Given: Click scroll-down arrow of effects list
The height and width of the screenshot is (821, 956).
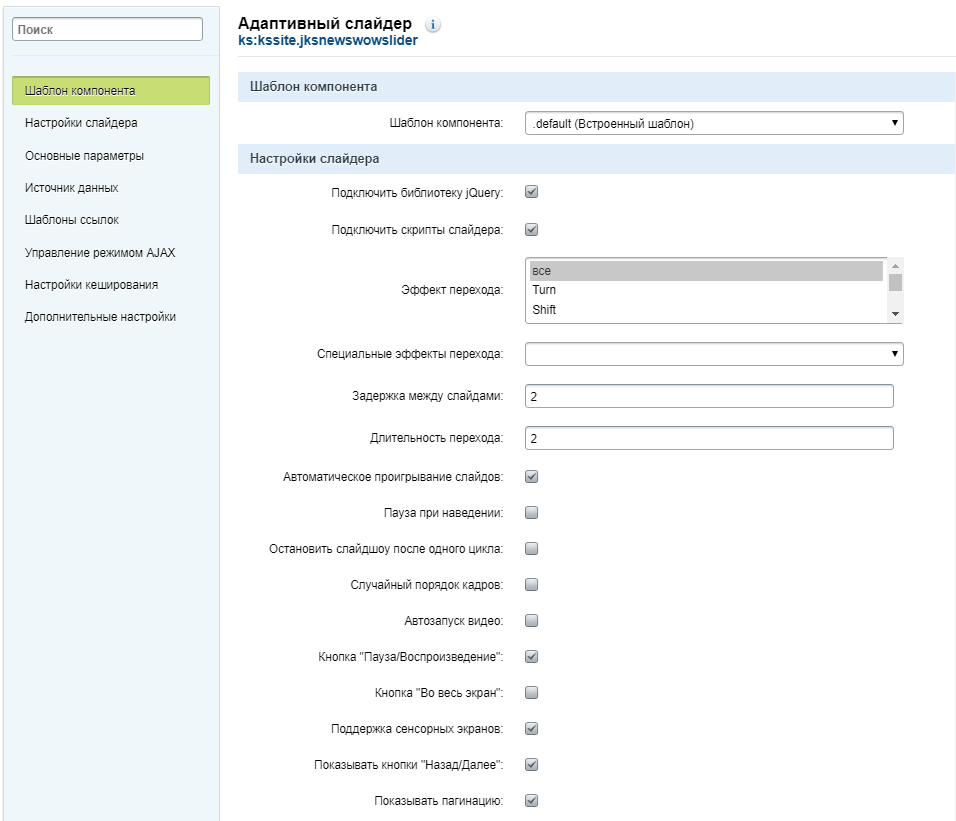Looking at the screenshot, I should pos(895,314).
